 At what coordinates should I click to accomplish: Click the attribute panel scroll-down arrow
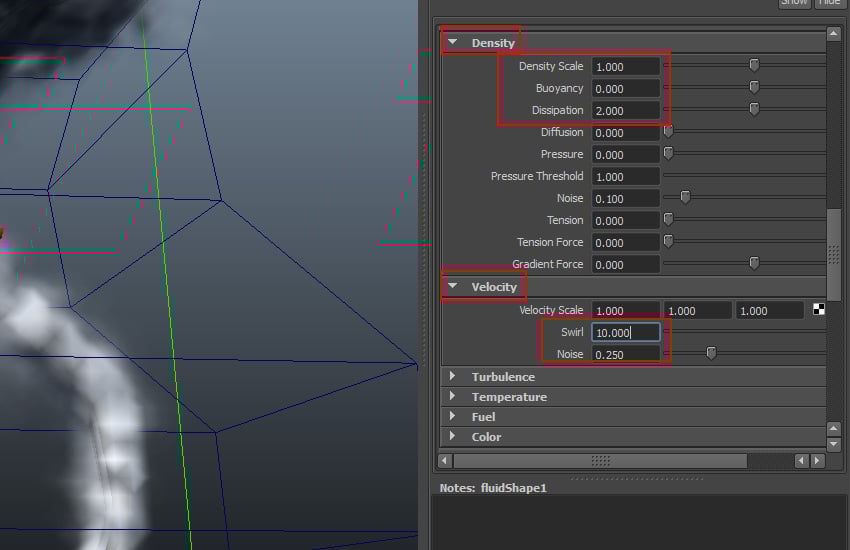(x=834, y=444)
